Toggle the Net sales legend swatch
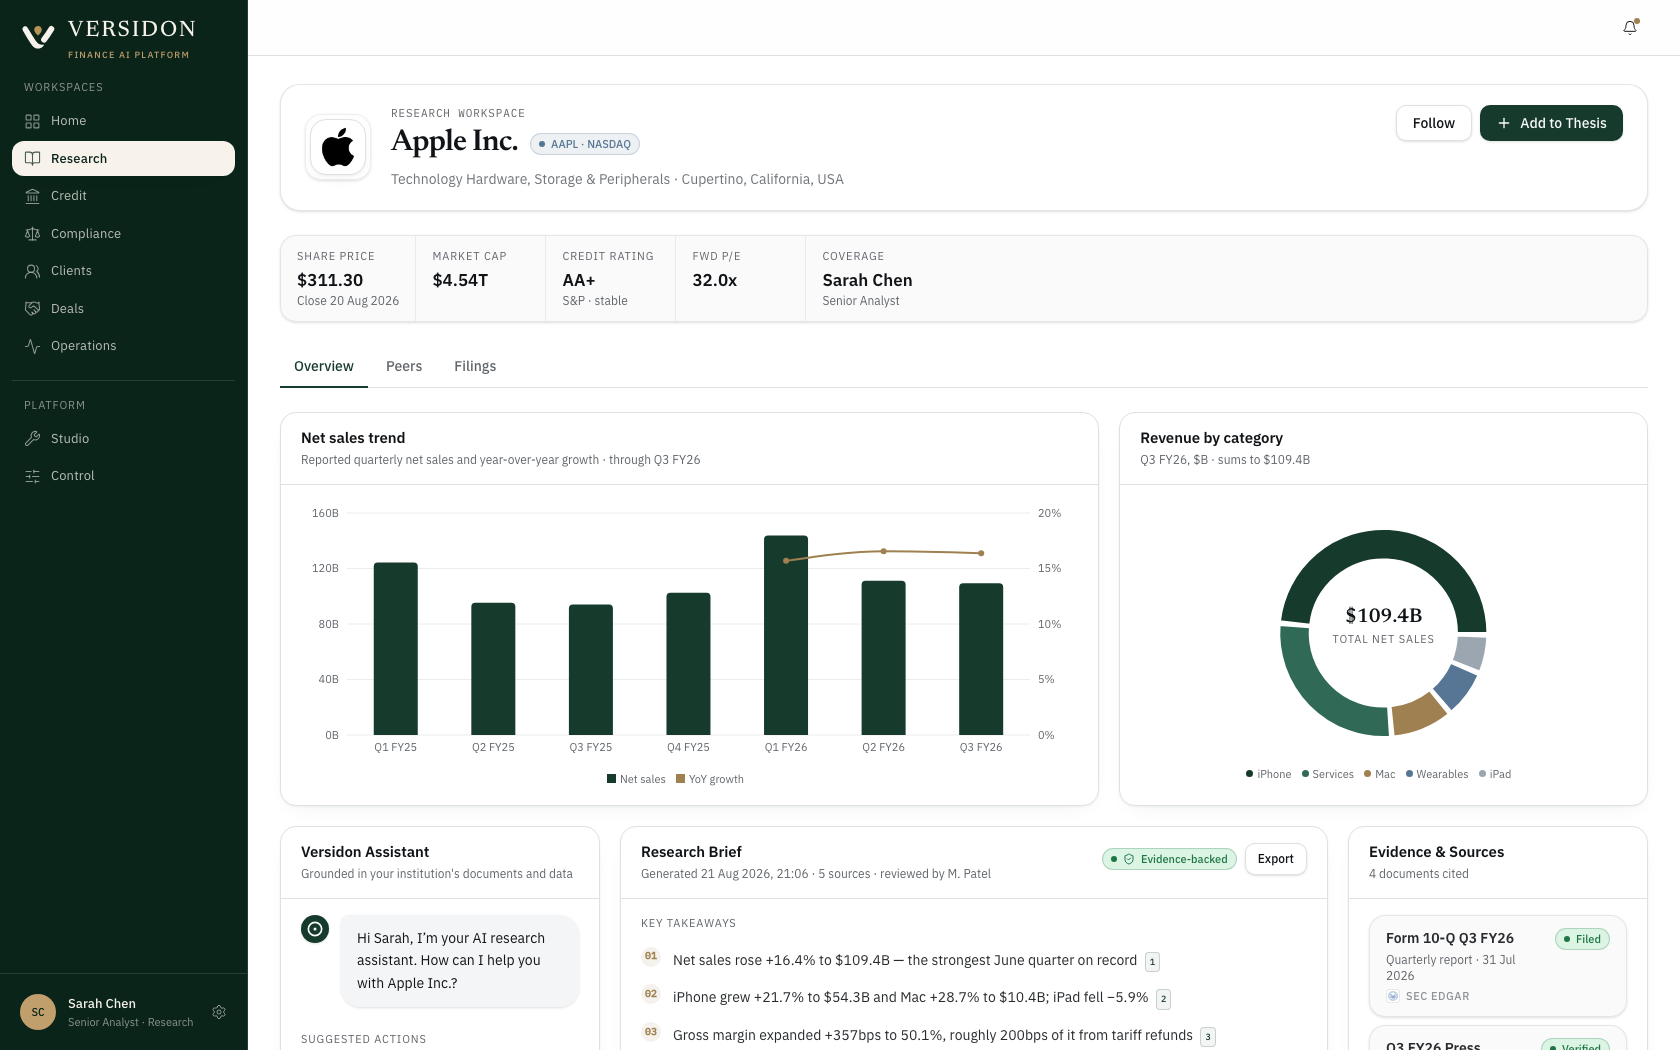The image size is (1680, 1050). [611, 779]
